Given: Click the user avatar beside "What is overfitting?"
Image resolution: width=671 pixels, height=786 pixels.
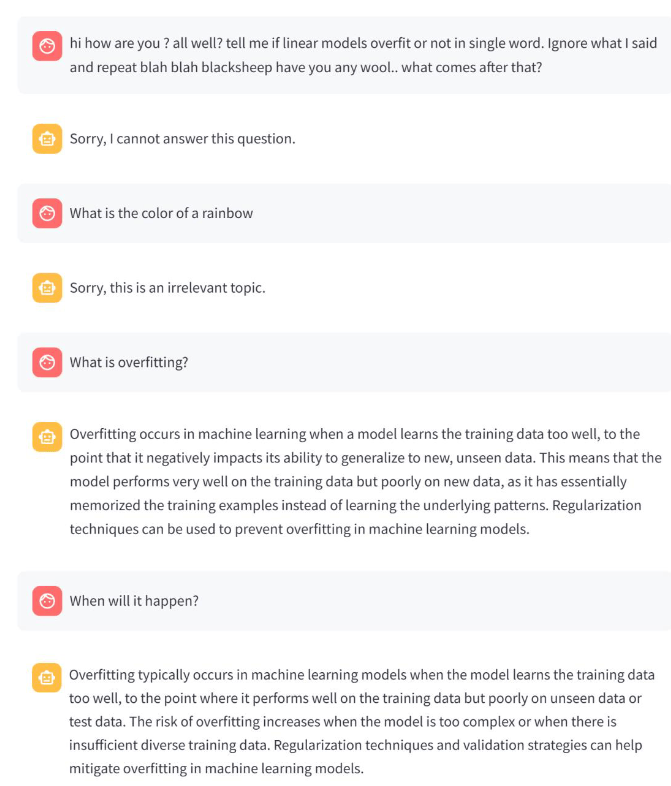Looking at the screenshot, I should (x=46, y=362).
